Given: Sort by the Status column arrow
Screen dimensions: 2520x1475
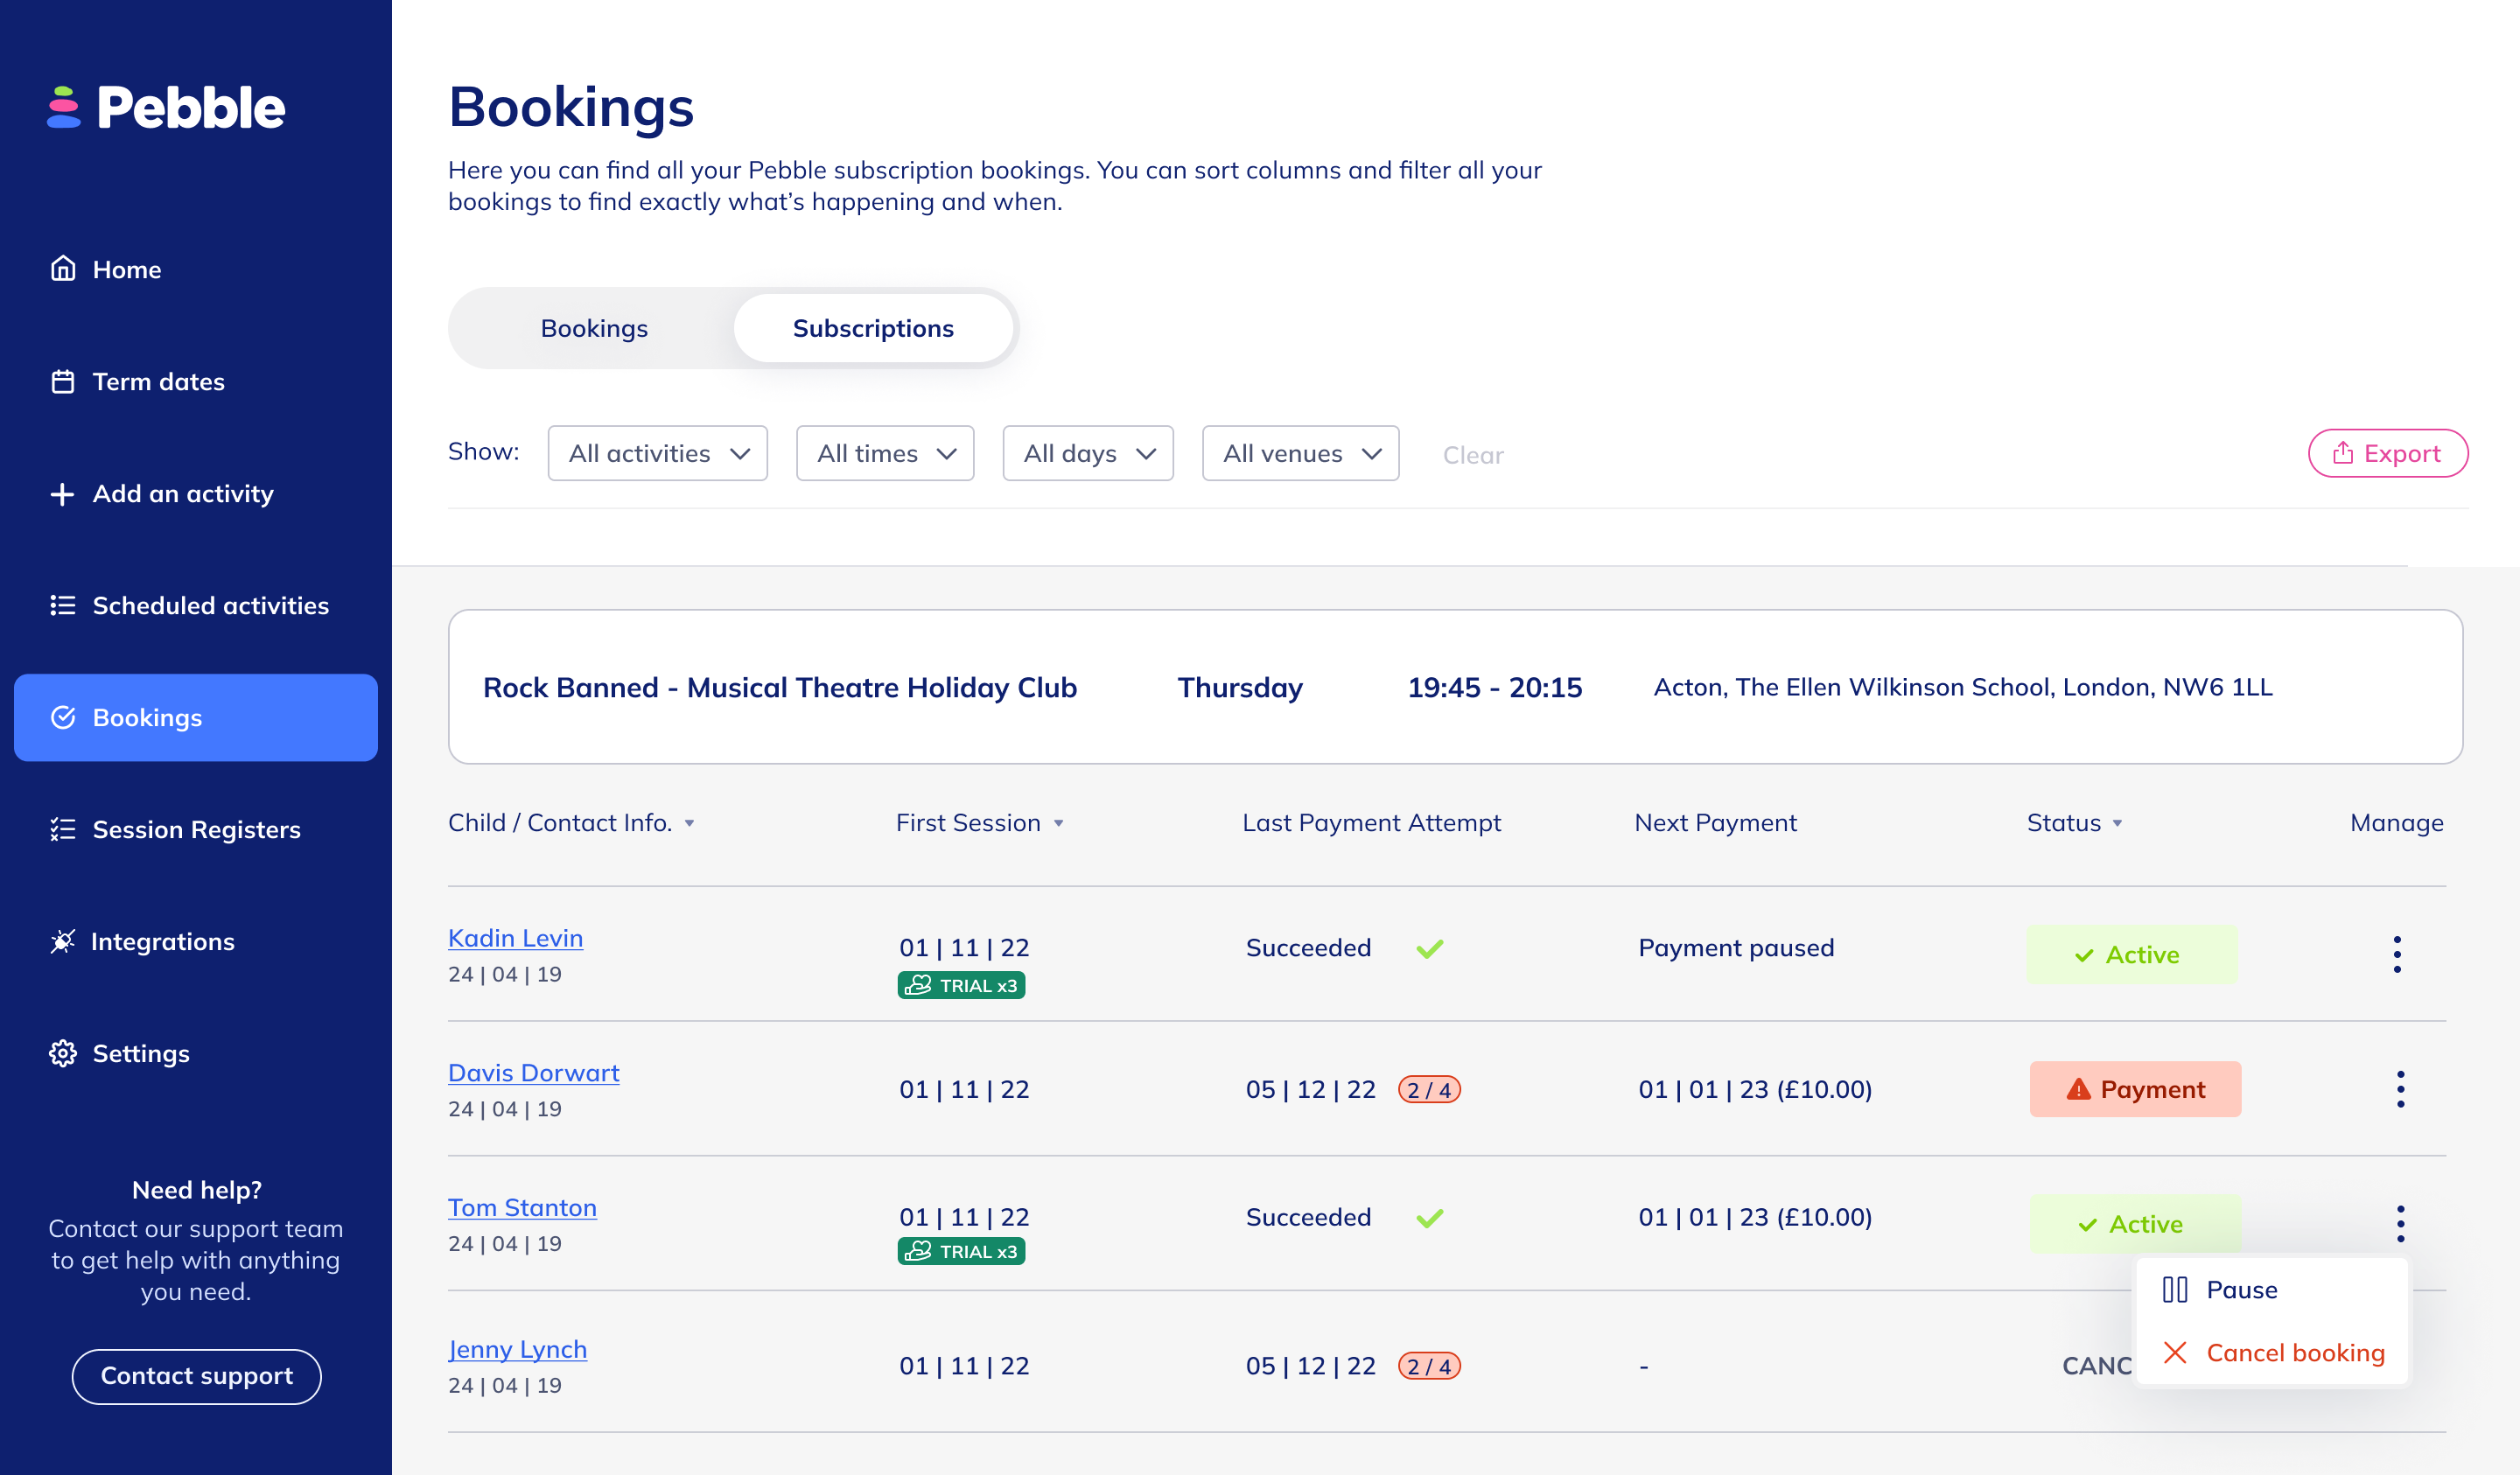Looking at the screenshot, I should point(2117,824).
